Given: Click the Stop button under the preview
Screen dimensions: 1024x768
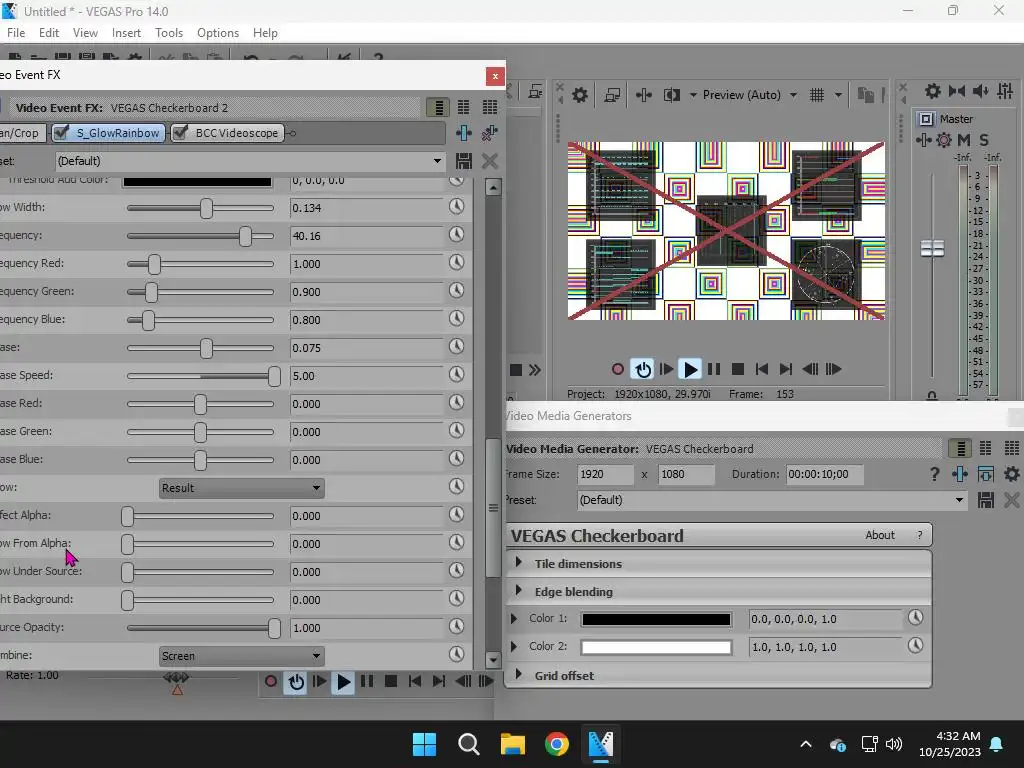Looking at the screenshot, I should coord(738,370).
